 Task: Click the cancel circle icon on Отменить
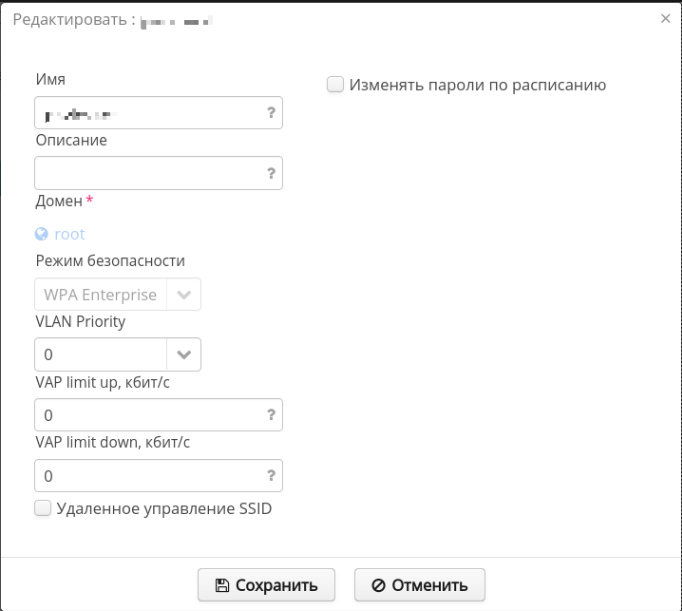click(378, 585)
